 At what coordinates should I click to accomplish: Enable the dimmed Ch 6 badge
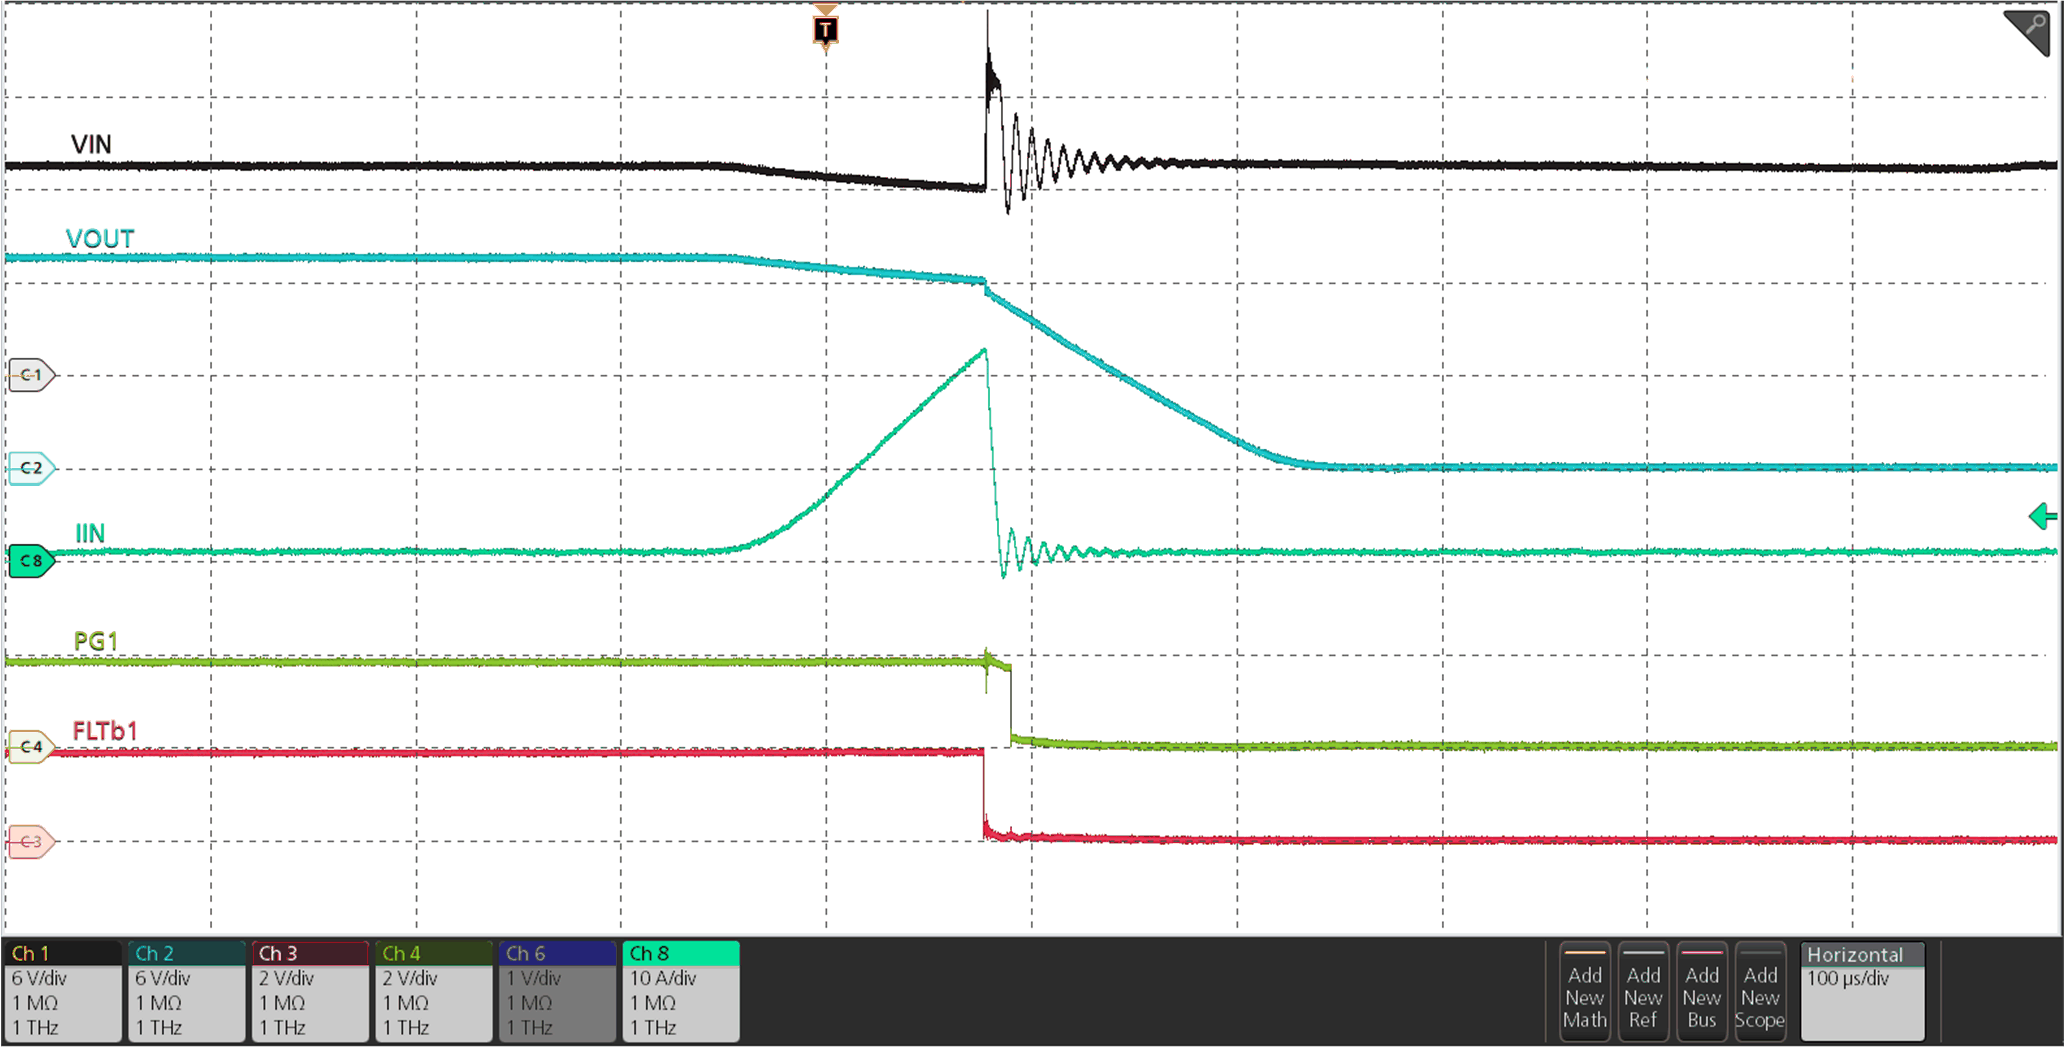557,991
